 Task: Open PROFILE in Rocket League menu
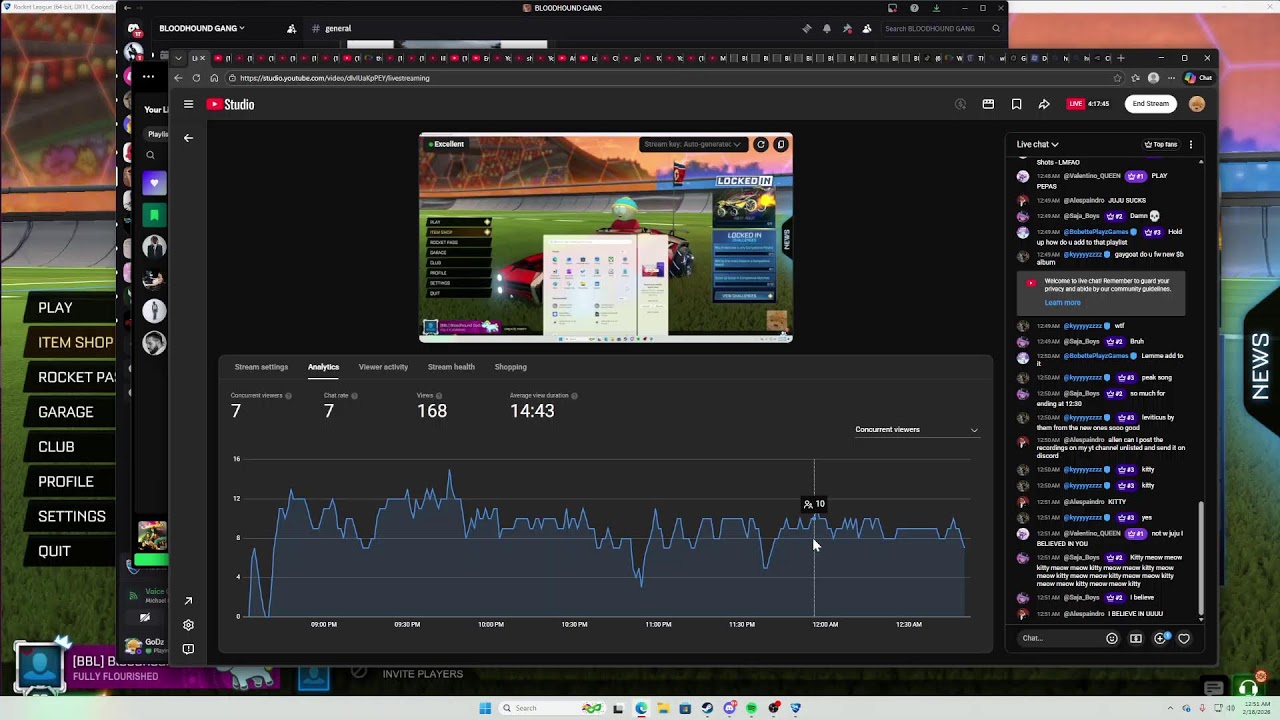(66, 481)
